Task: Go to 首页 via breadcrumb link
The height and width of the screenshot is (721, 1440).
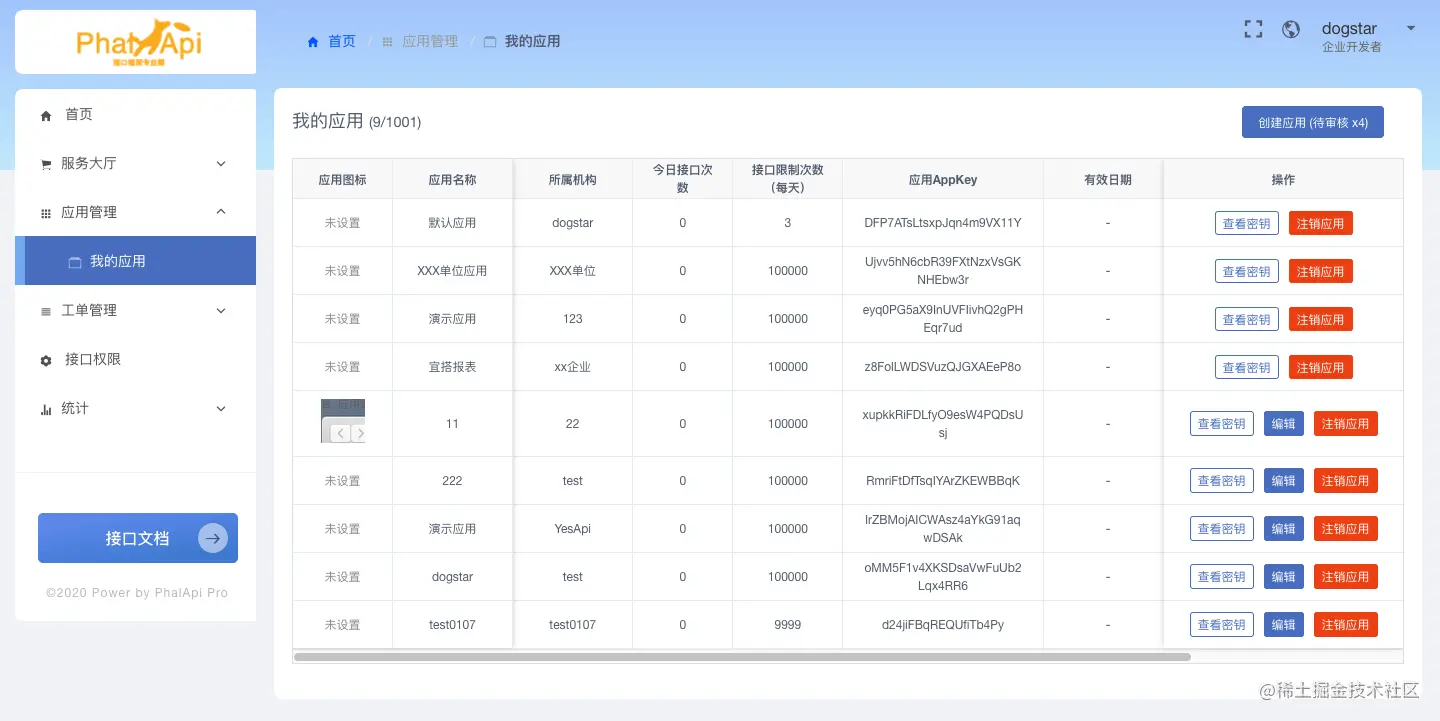Action: pyautogui.click(x=342, y=41)
